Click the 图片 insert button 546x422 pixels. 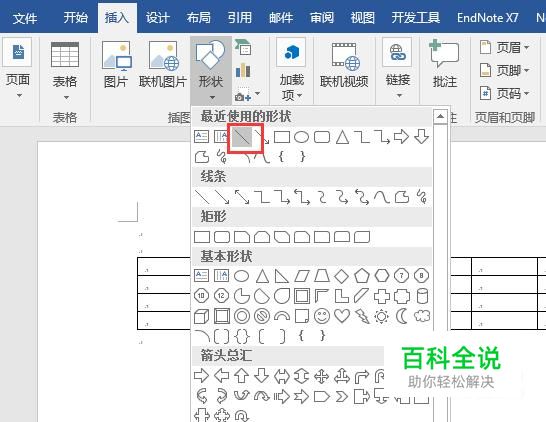click(116, 65)
